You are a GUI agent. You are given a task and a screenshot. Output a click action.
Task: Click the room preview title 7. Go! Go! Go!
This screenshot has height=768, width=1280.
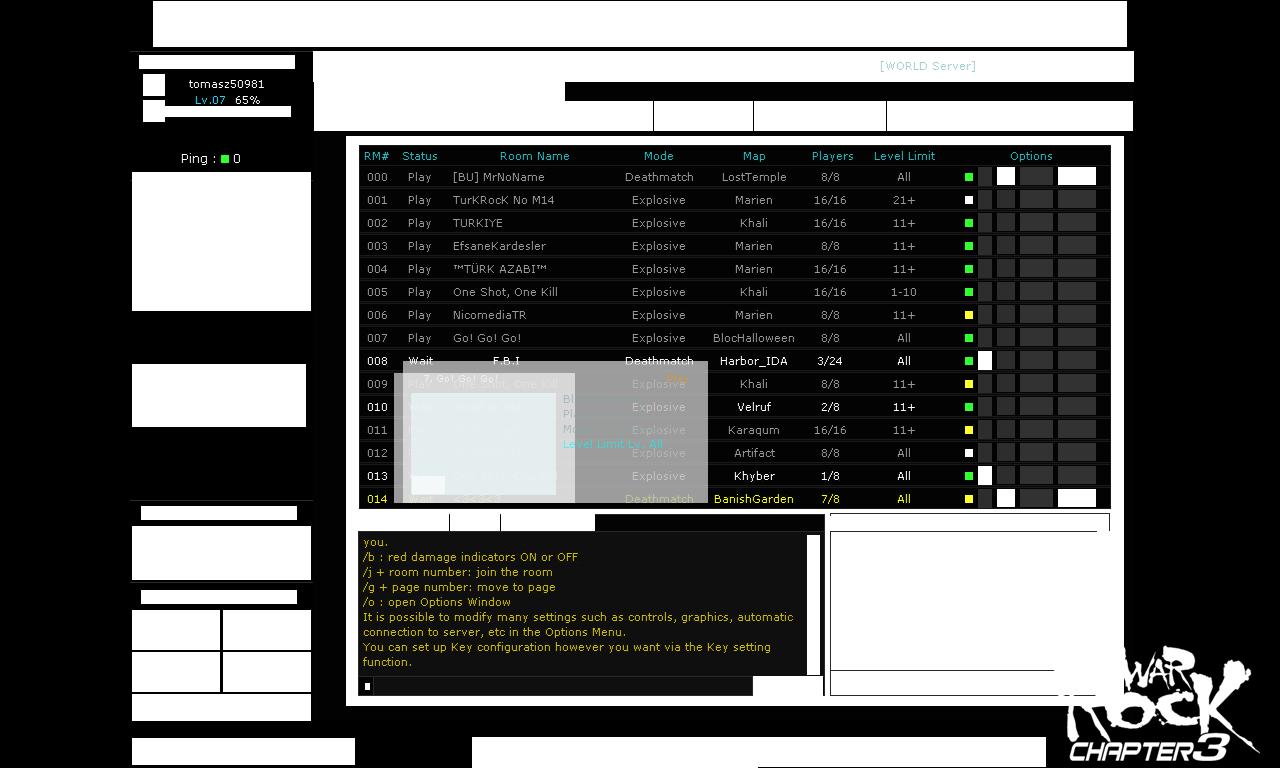[x=461, y=379]
